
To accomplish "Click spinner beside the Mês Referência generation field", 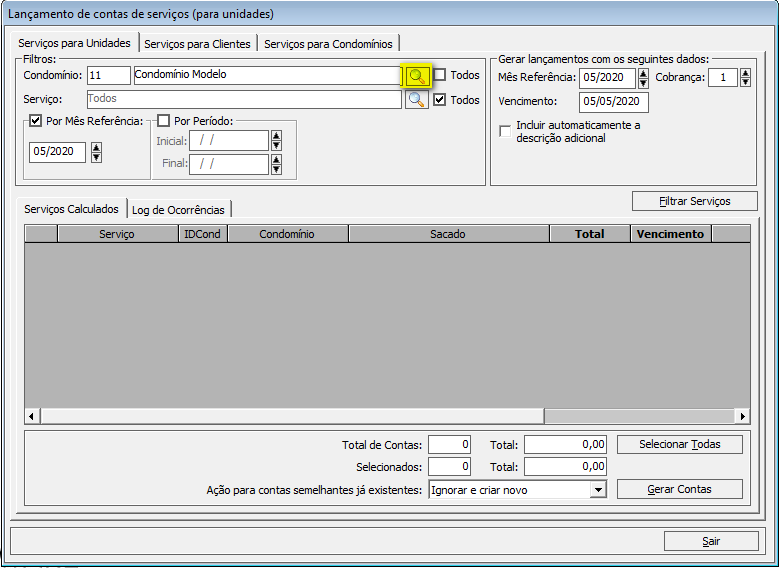I will (644, 78).
